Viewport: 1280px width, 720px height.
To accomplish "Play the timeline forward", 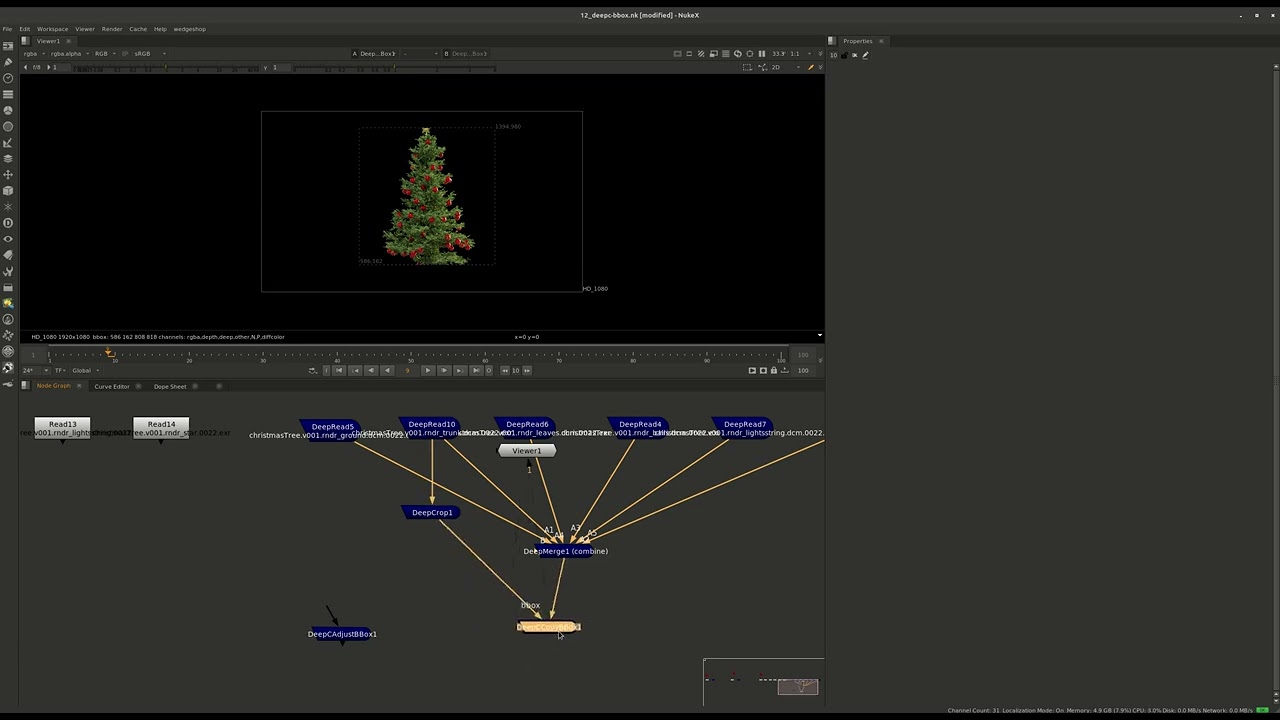I will click(x=428, y=370).
